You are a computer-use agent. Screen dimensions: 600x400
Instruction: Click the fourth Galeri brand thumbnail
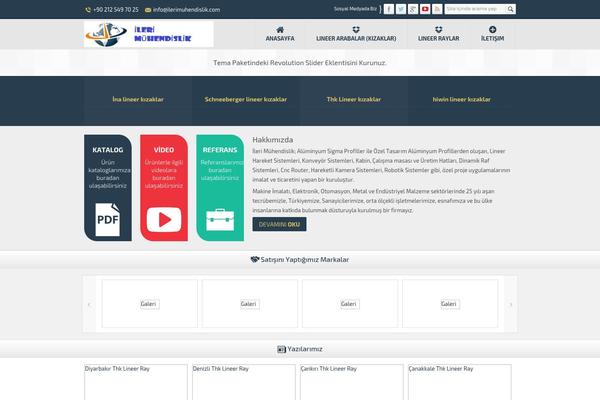pos(450,304)
